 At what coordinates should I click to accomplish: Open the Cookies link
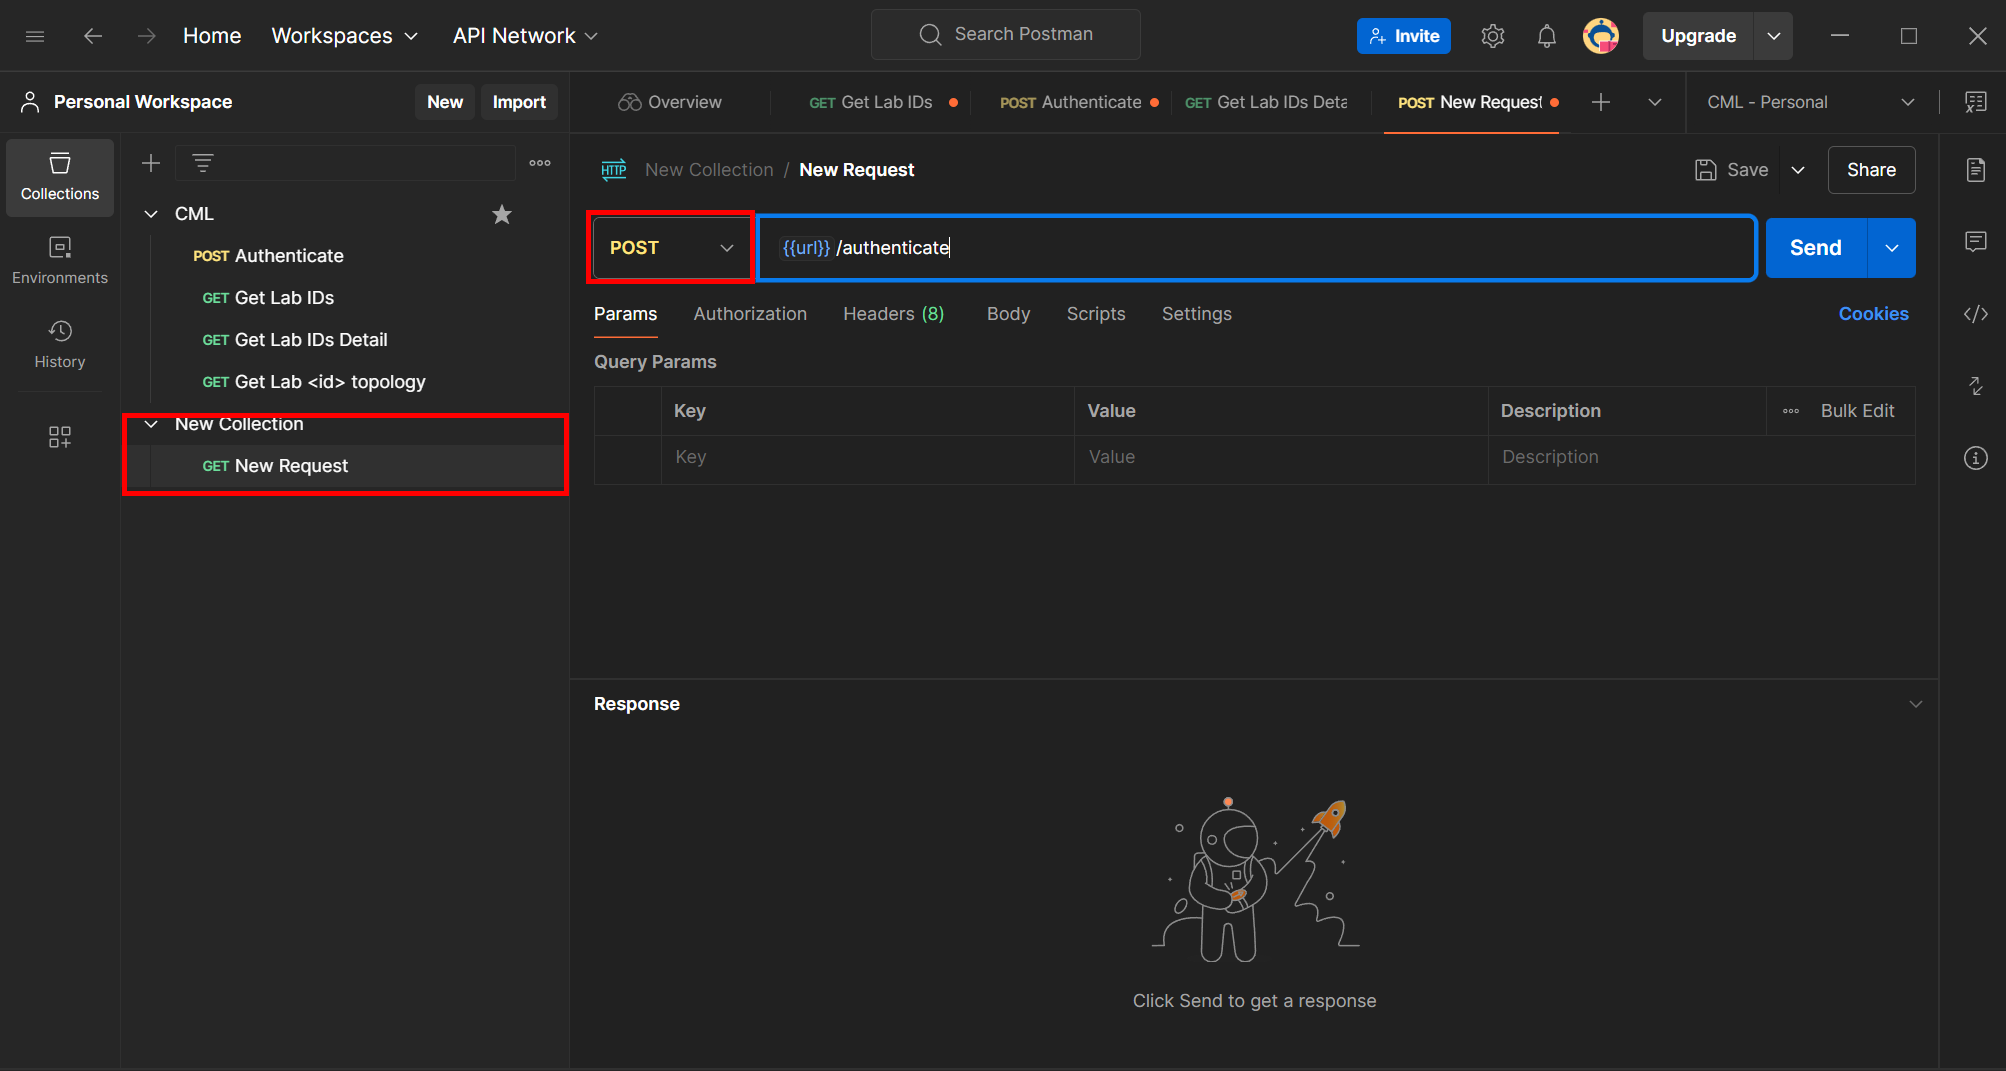1873,313
